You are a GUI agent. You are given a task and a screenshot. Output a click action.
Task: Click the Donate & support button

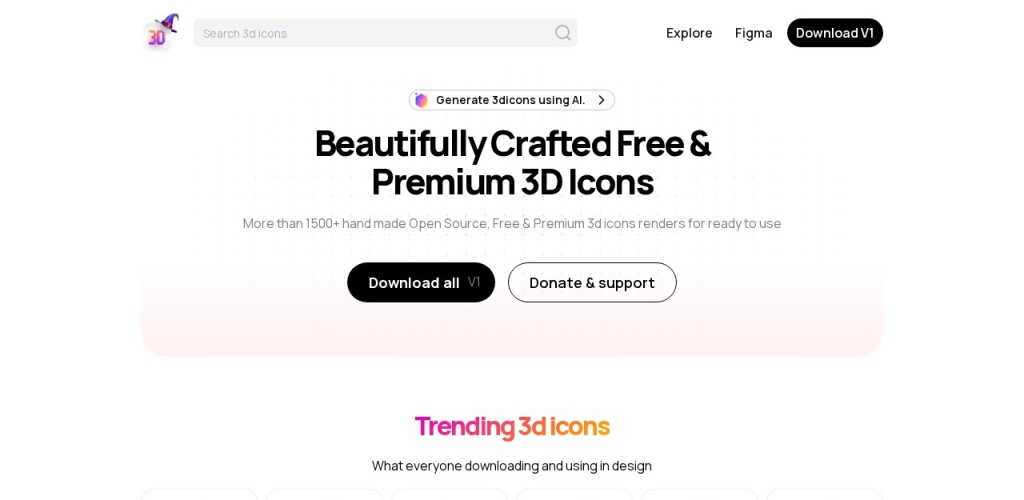pos(592,283)
